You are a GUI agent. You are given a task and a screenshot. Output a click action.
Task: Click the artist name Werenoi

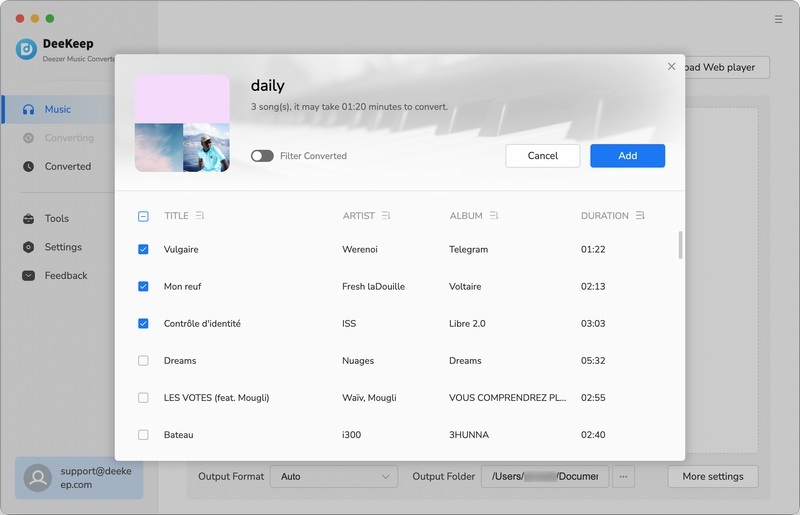(360, 249)
